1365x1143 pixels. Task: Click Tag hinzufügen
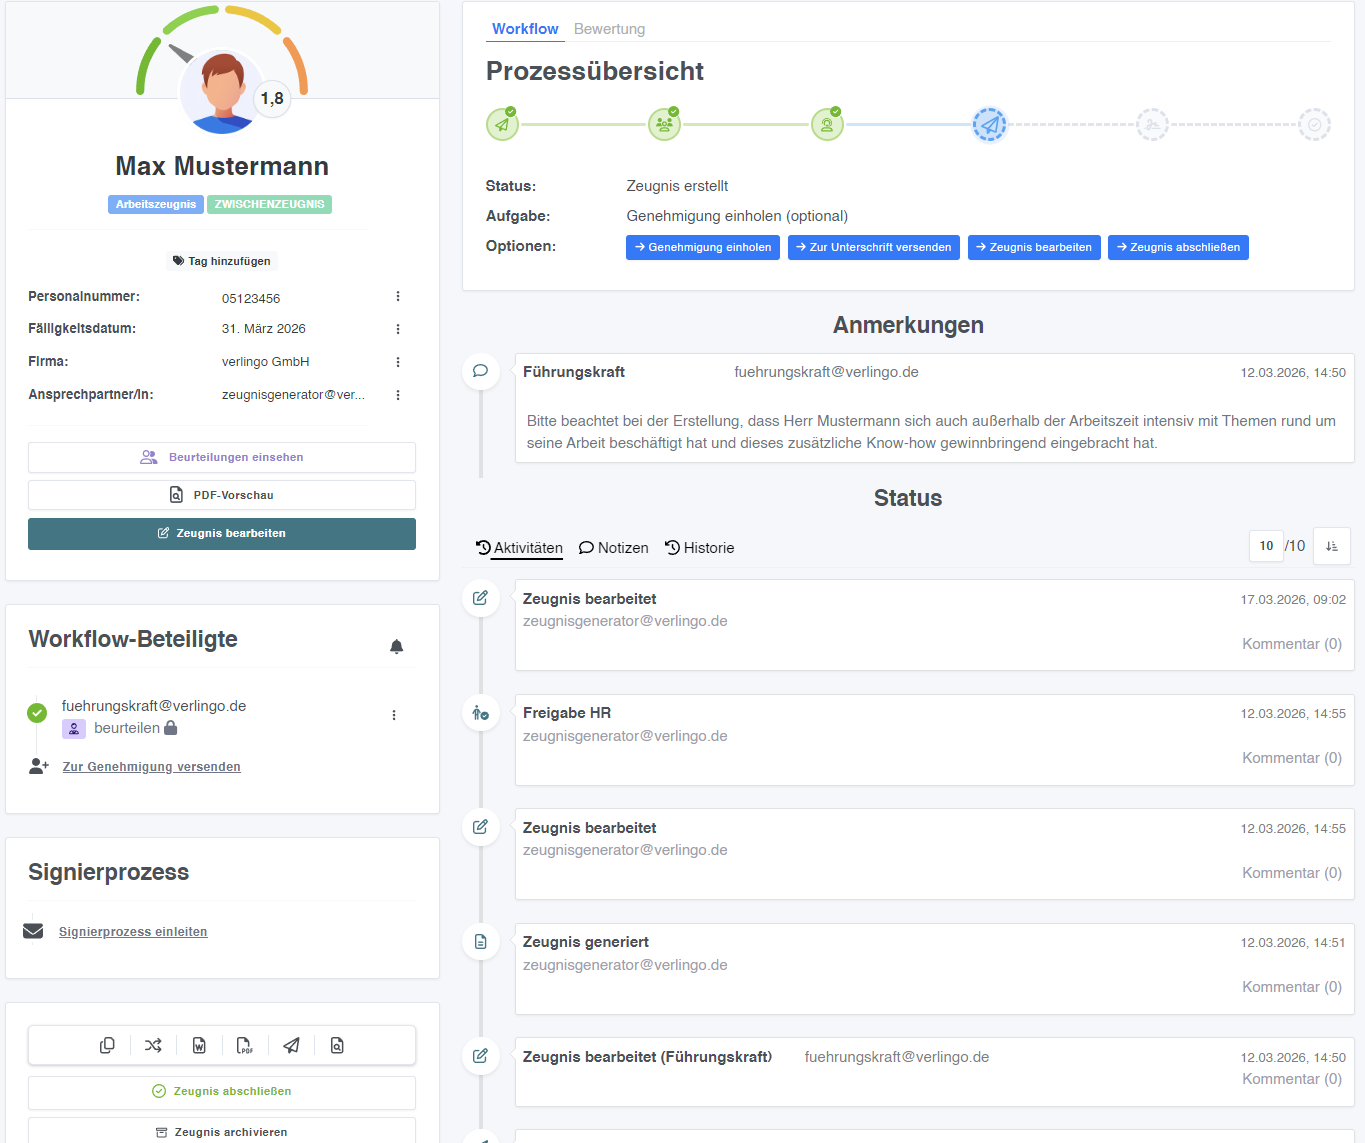point(222,261)
